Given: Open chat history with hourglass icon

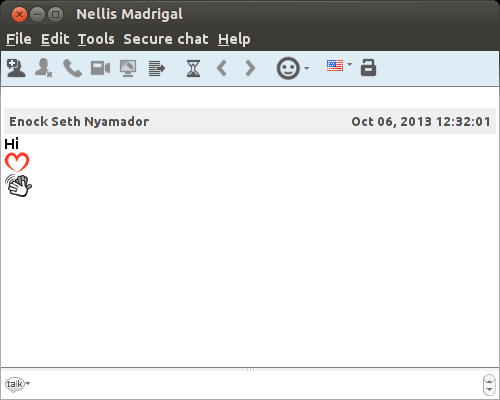Looking at the screenshot, I should pyautogui.click(x=193, y=68).
